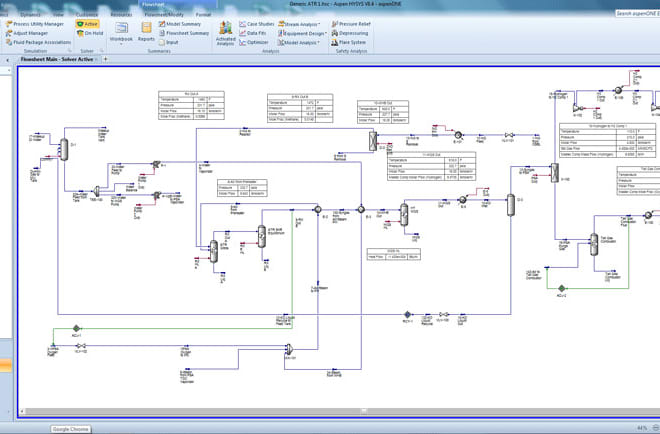Select the D-3 separator vessel
The image size is (660, 434).
511,205
